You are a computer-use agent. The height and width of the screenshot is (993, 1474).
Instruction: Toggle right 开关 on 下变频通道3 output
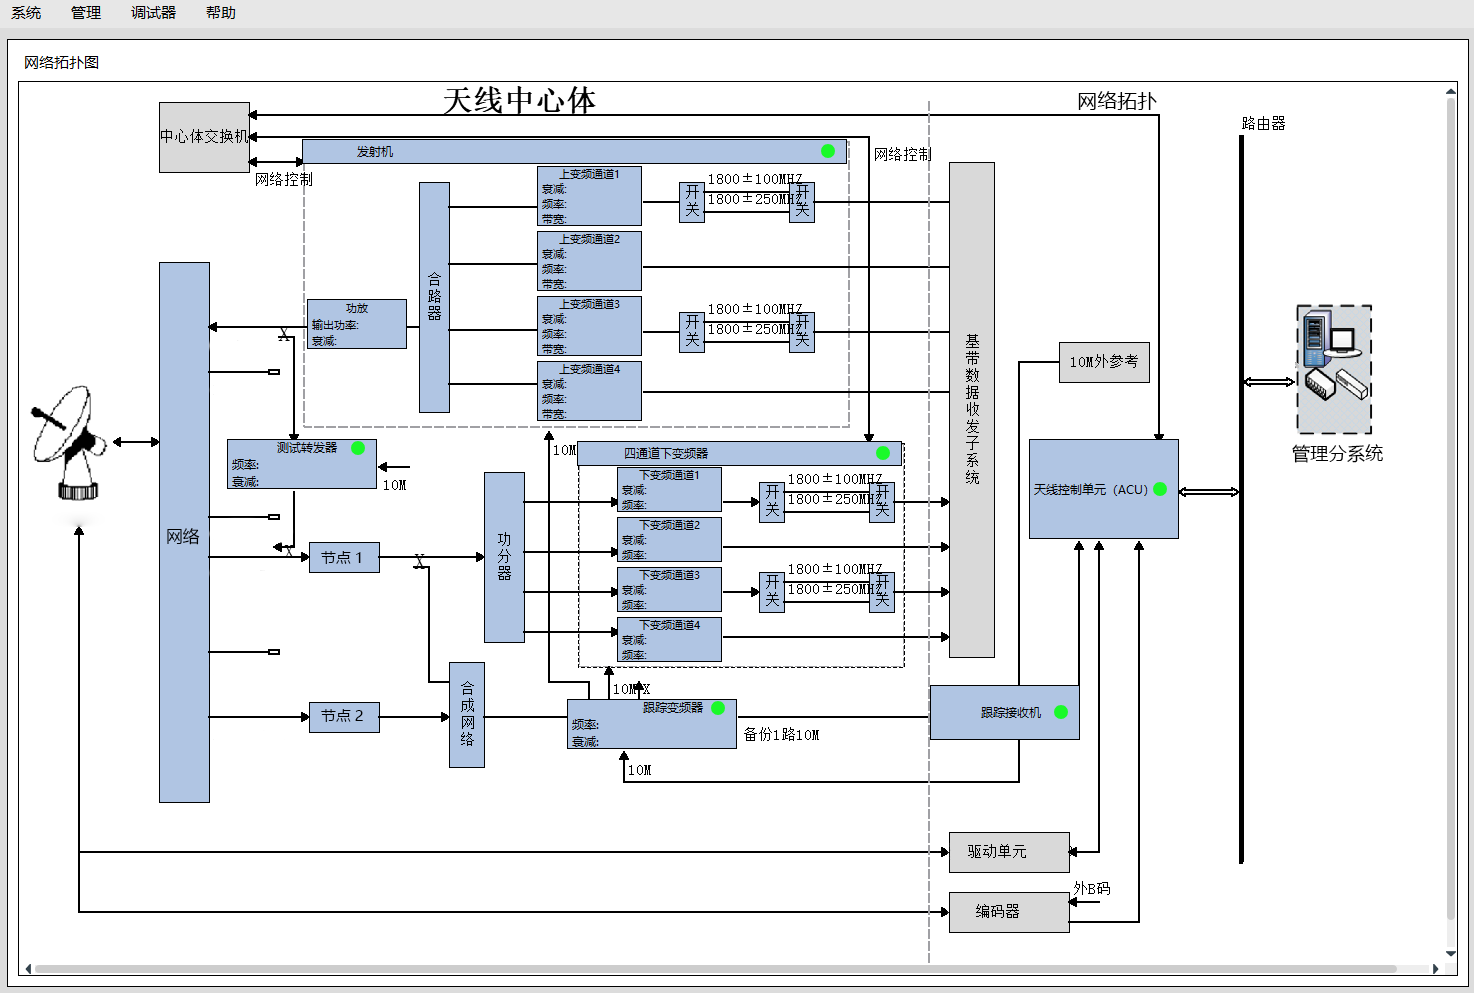coord(882,592)
